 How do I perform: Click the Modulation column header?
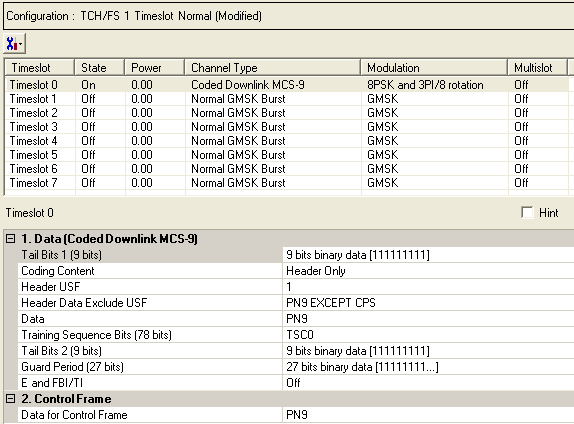click(434, 68)
